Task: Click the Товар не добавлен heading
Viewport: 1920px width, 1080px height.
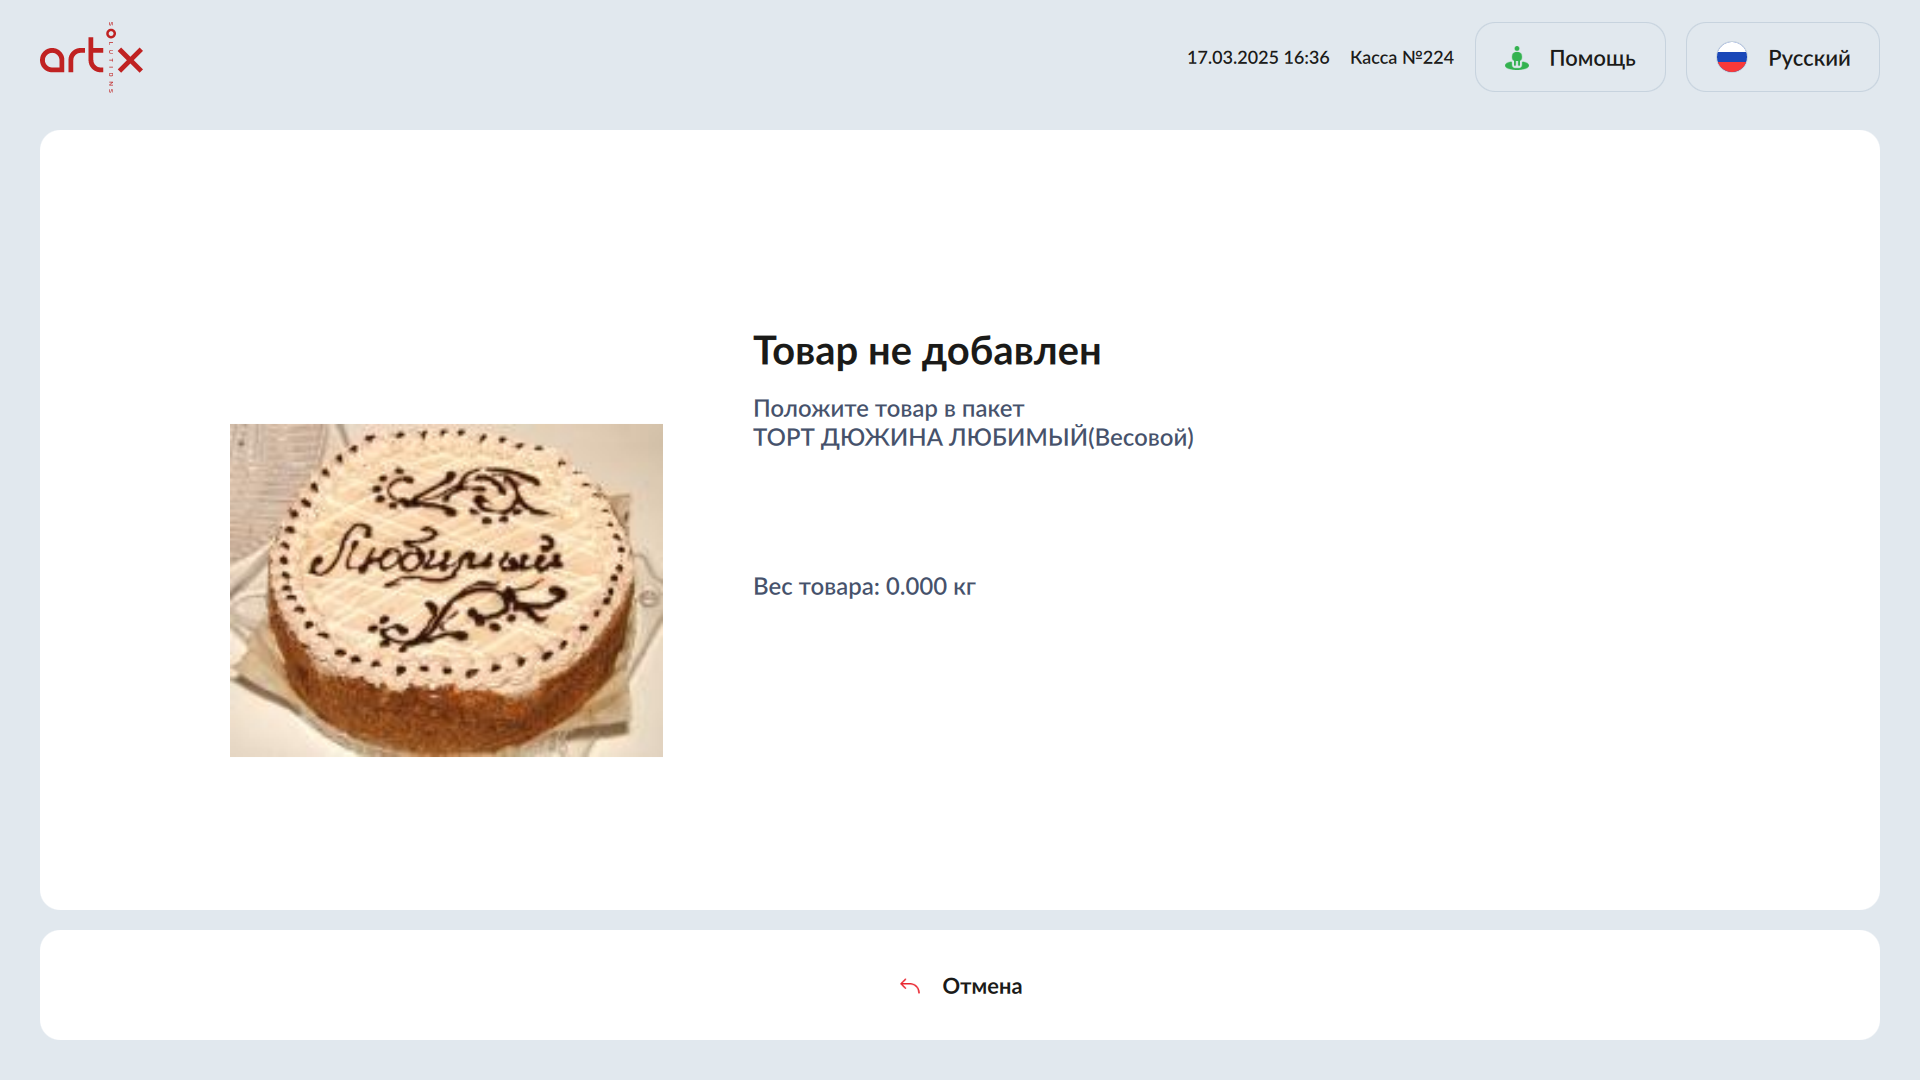Action: [926, 351]
